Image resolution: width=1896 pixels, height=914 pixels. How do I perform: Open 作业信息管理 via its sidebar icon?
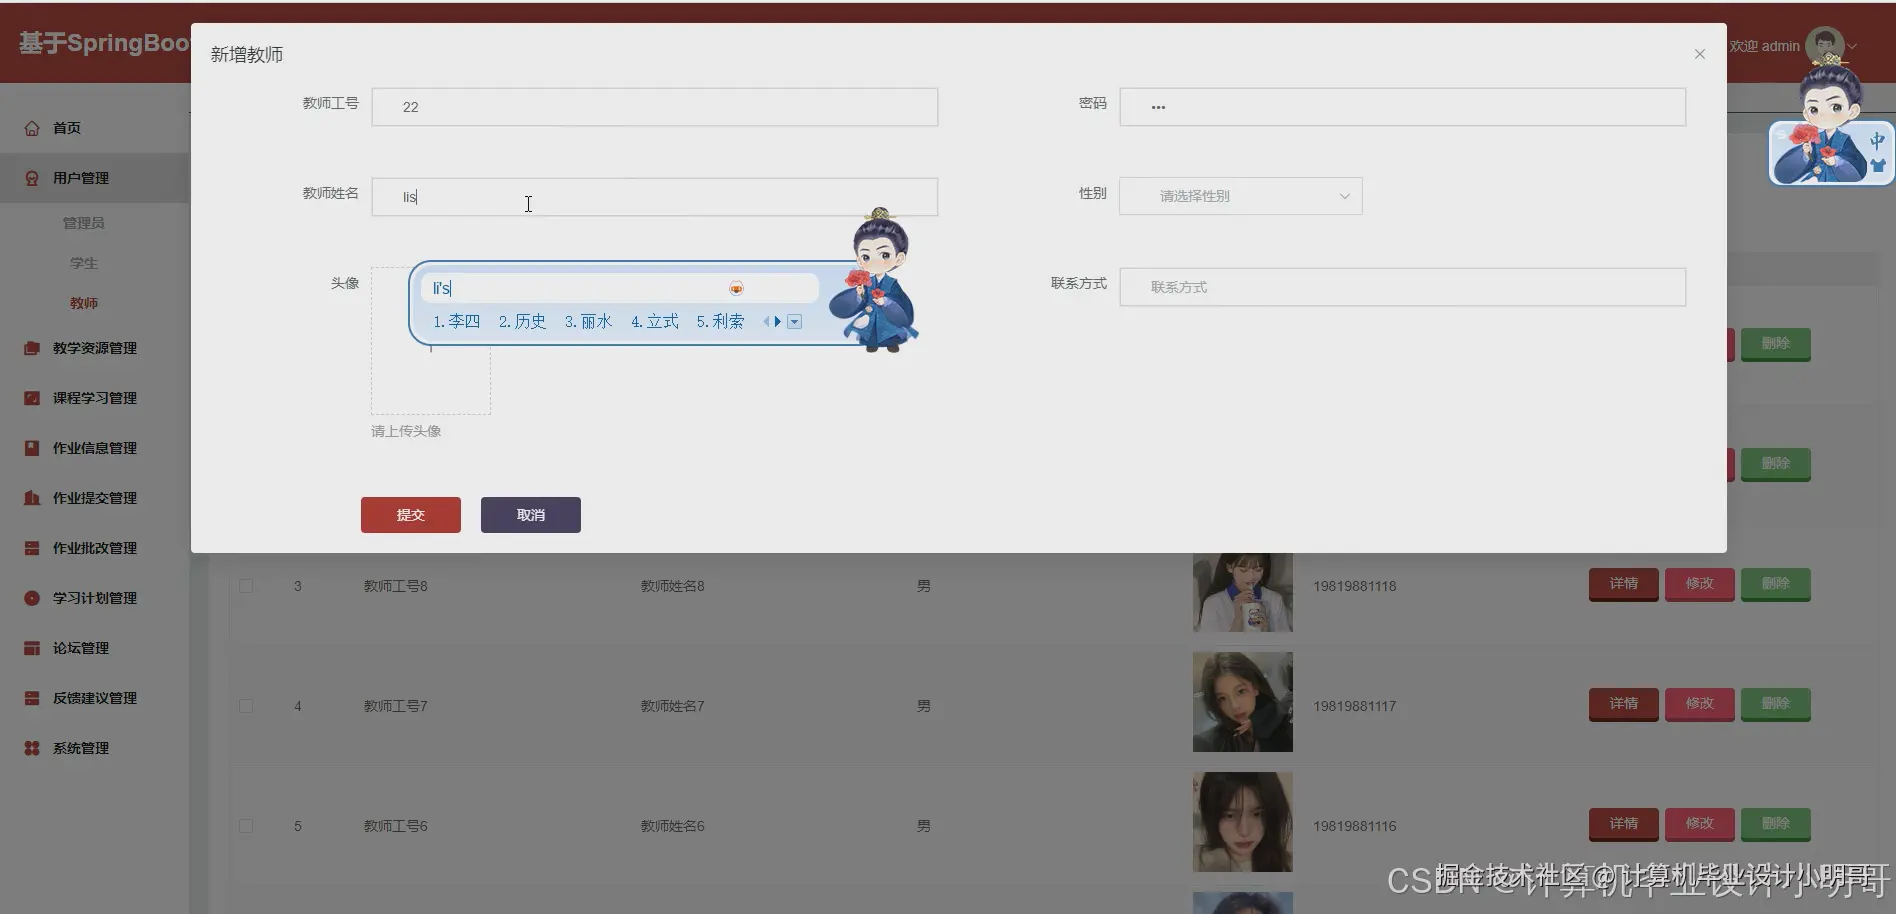tap(31, 447)
